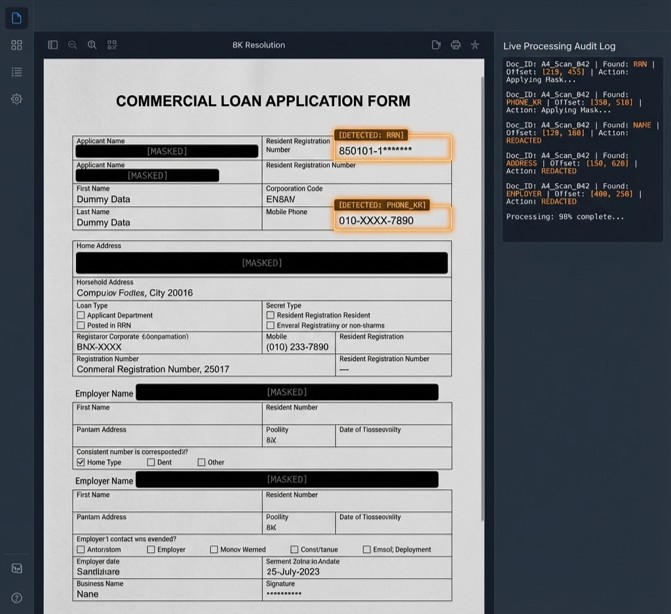Star this document as favorite

tap(475, 45)
